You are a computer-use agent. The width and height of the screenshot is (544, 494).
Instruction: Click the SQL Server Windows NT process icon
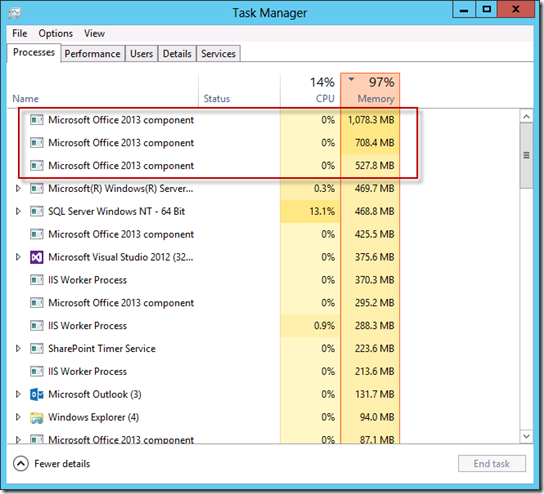coord(36,211)
